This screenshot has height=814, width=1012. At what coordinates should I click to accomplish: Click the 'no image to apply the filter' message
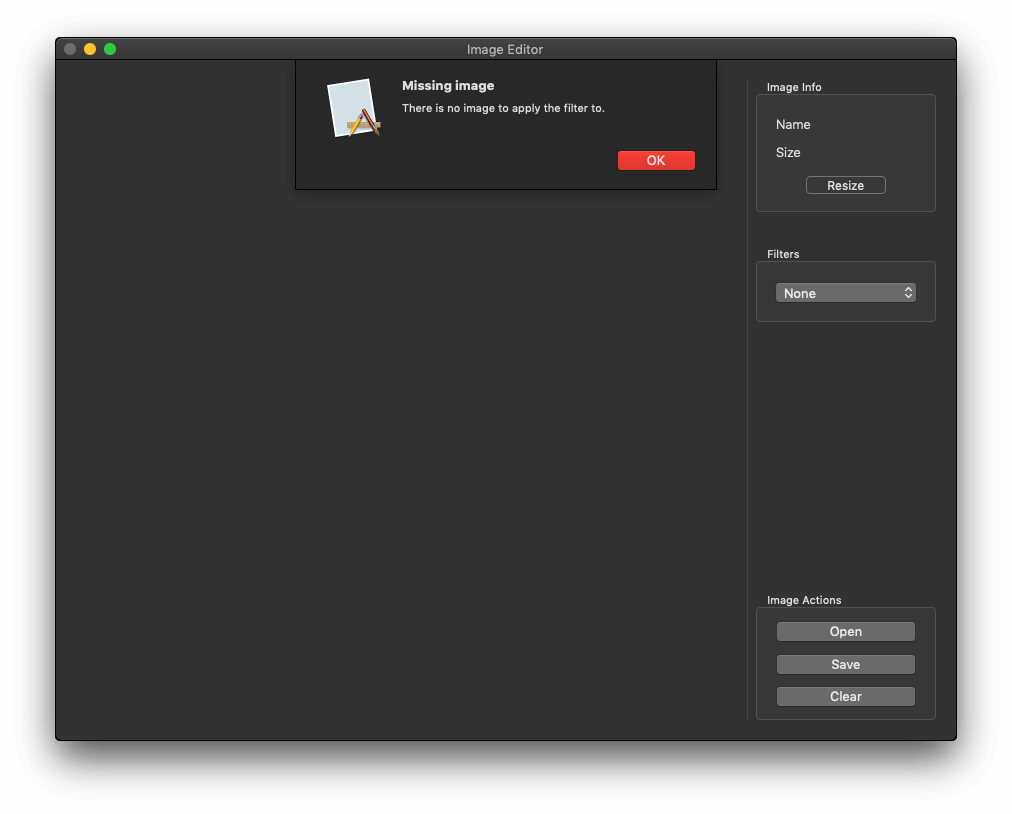[503, 108]
